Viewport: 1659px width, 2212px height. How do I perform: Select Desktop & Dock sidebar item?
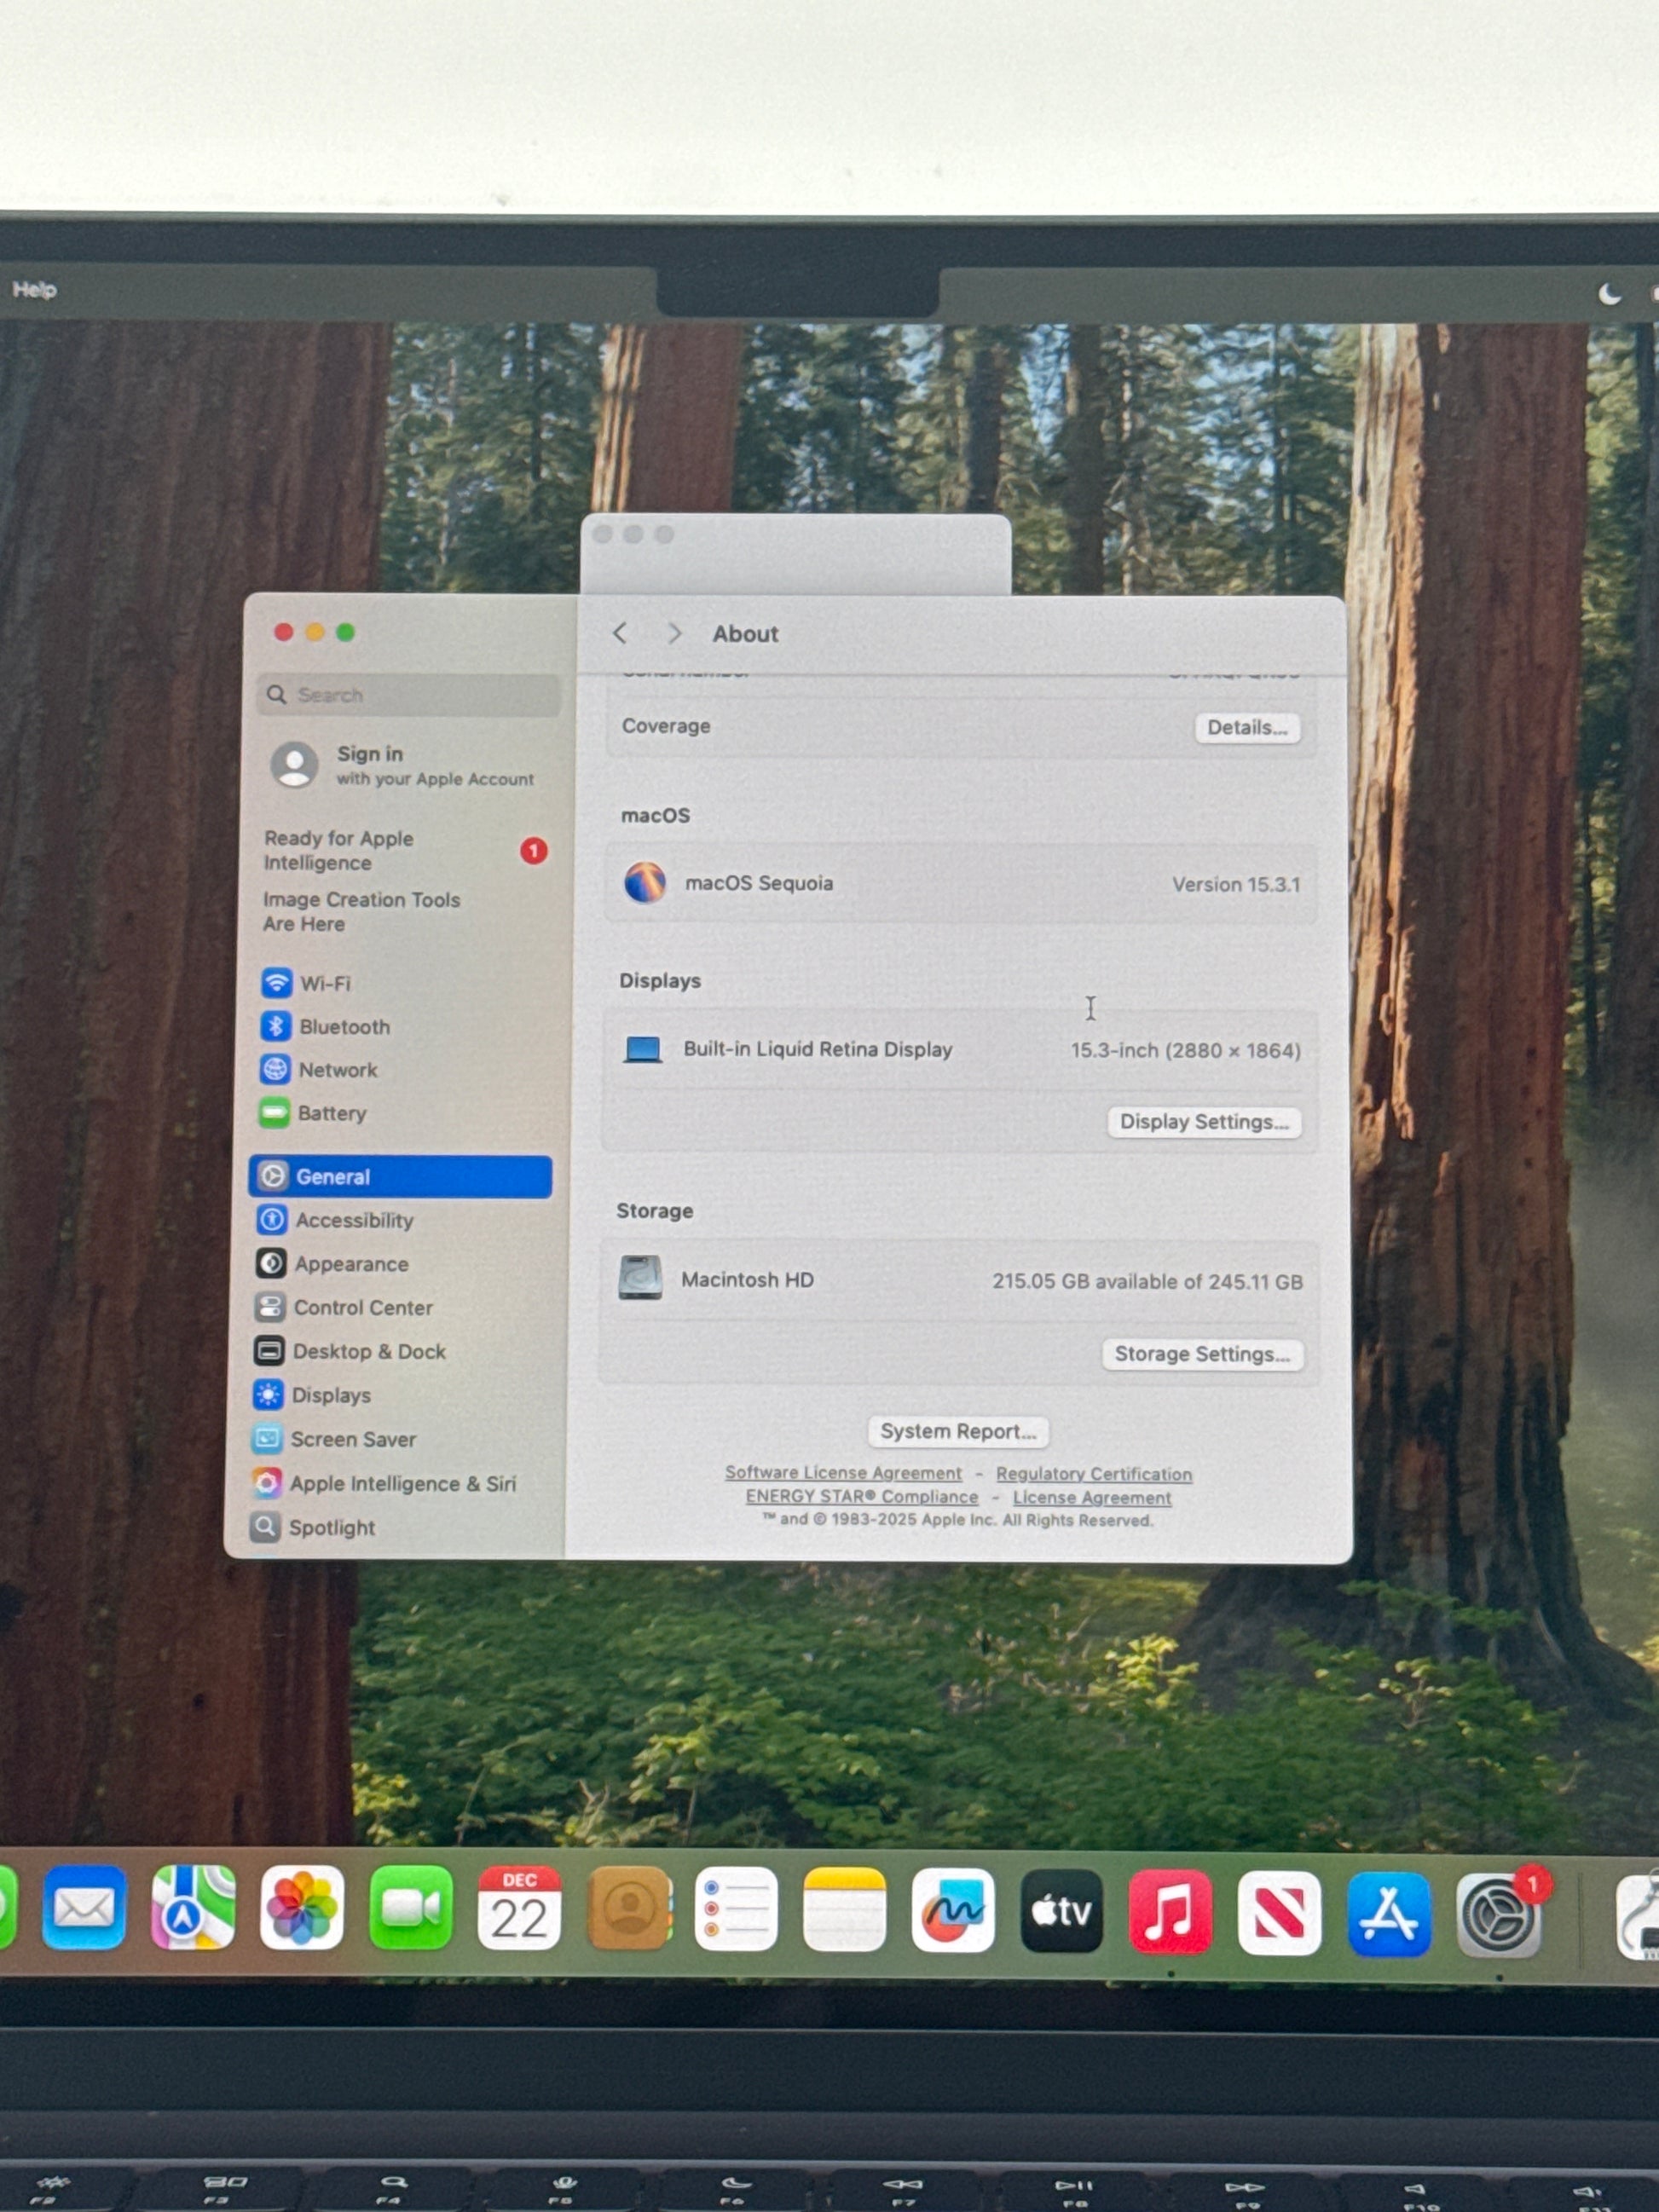click(x=368, y=1351)
